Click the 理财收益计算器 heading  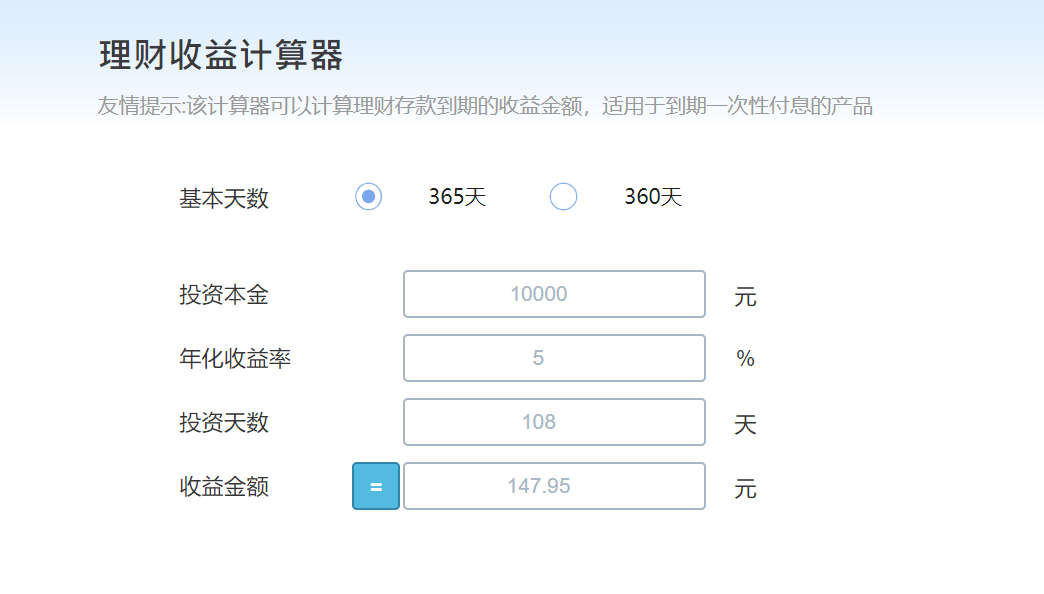coord(221,55)
